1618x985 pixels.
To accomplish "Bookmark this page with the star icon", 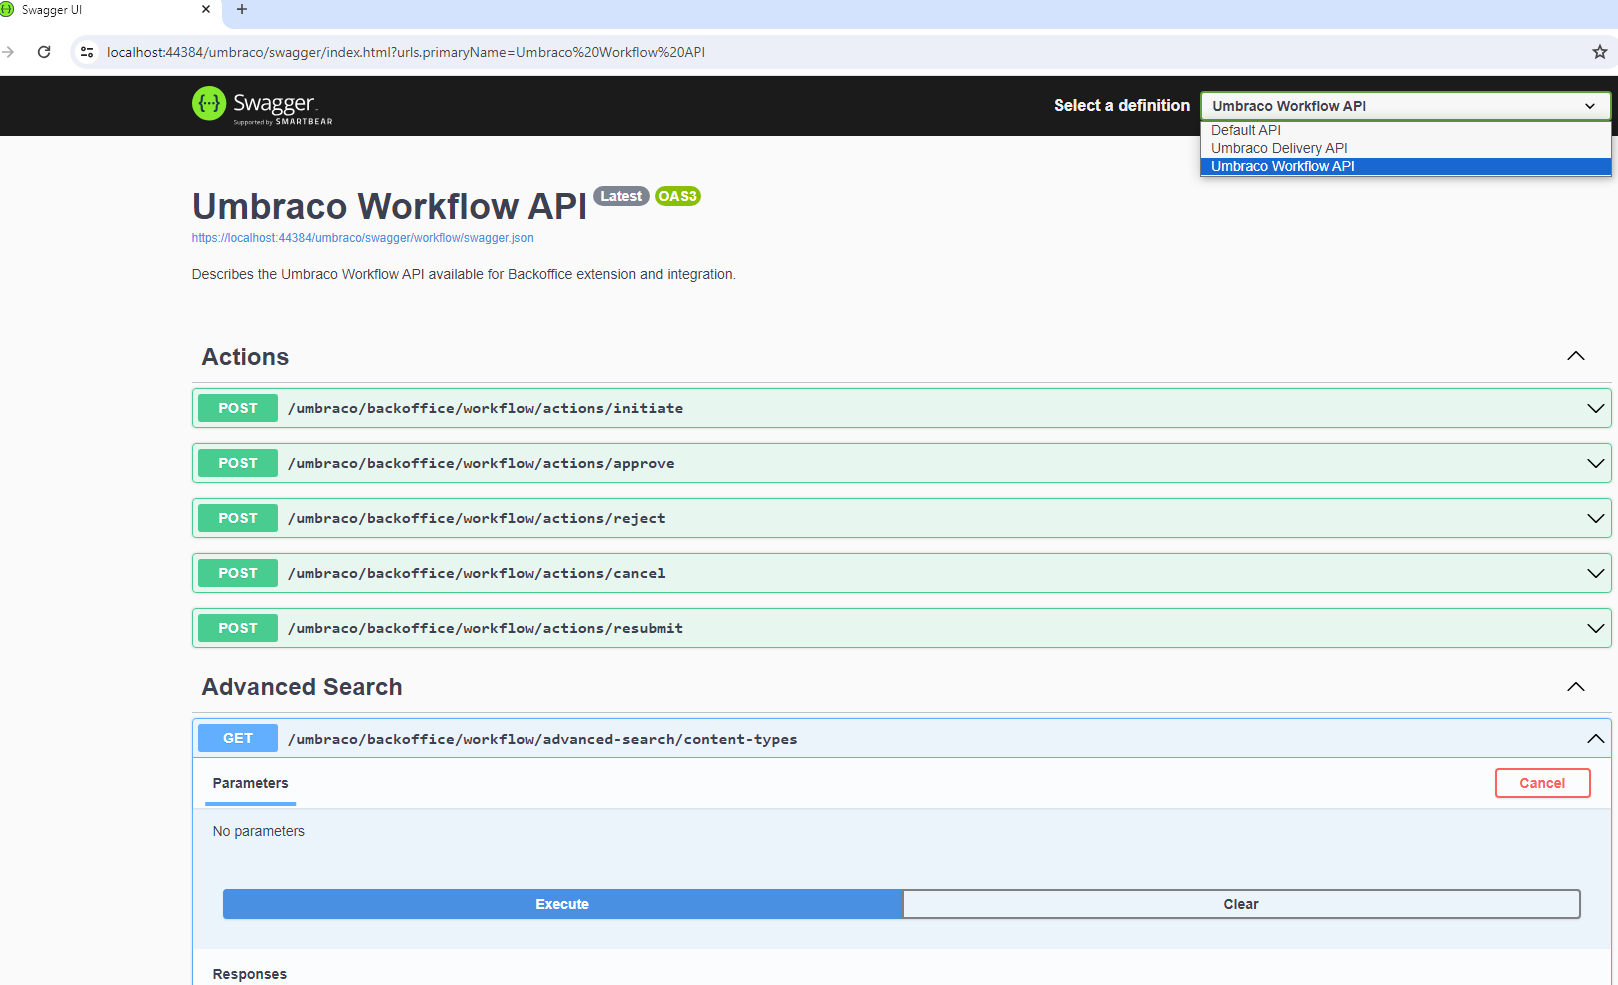I will pyautogui.click(x=1599, y=52).
